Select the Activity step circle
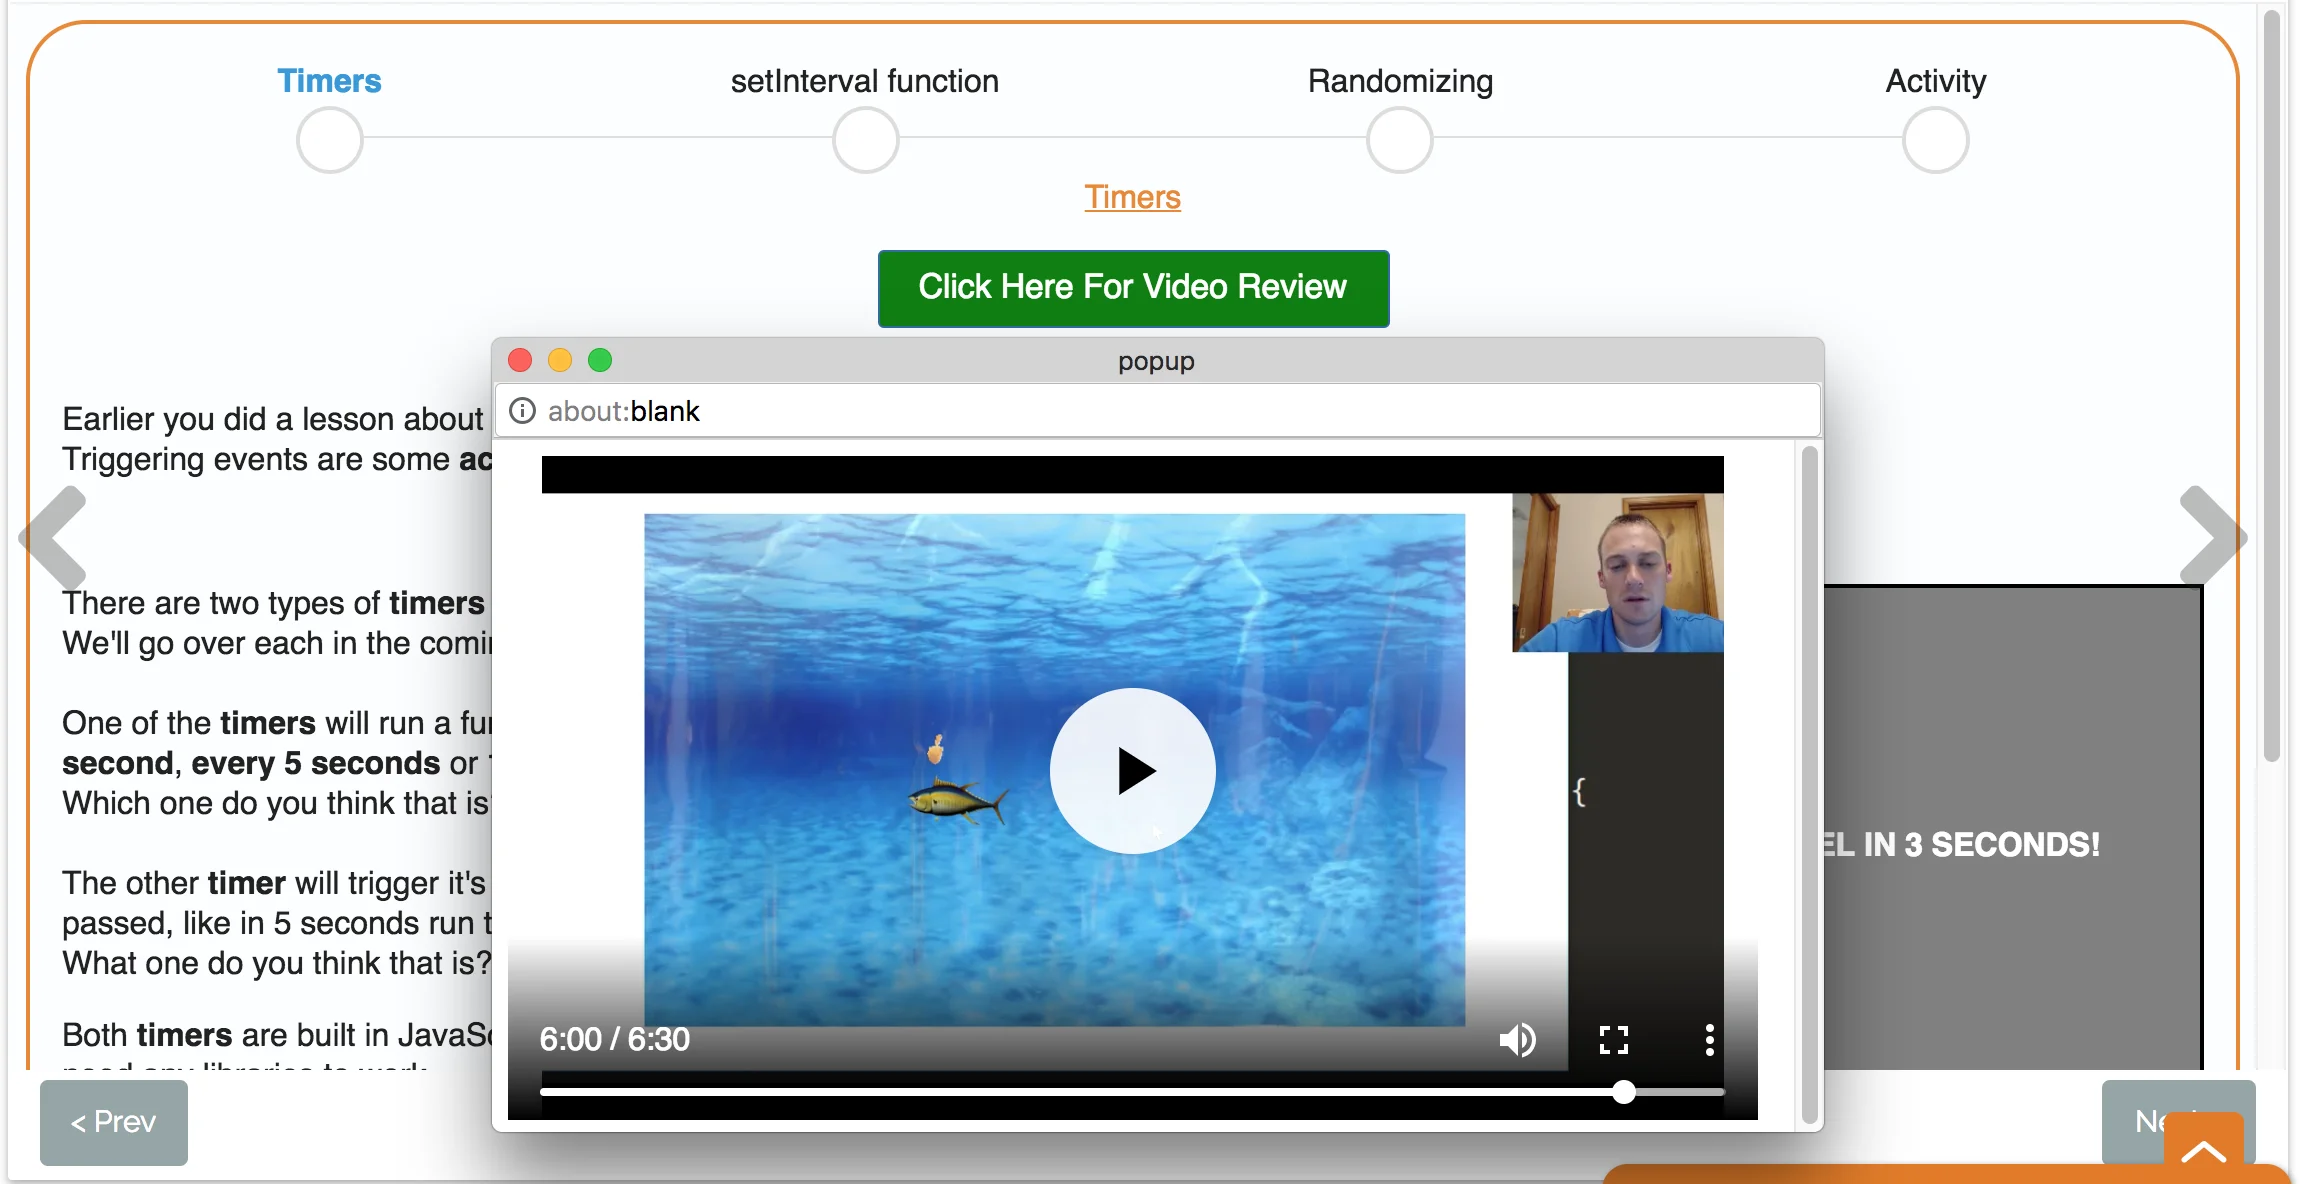The image size is (2302, 1184). click(1935, 140)
